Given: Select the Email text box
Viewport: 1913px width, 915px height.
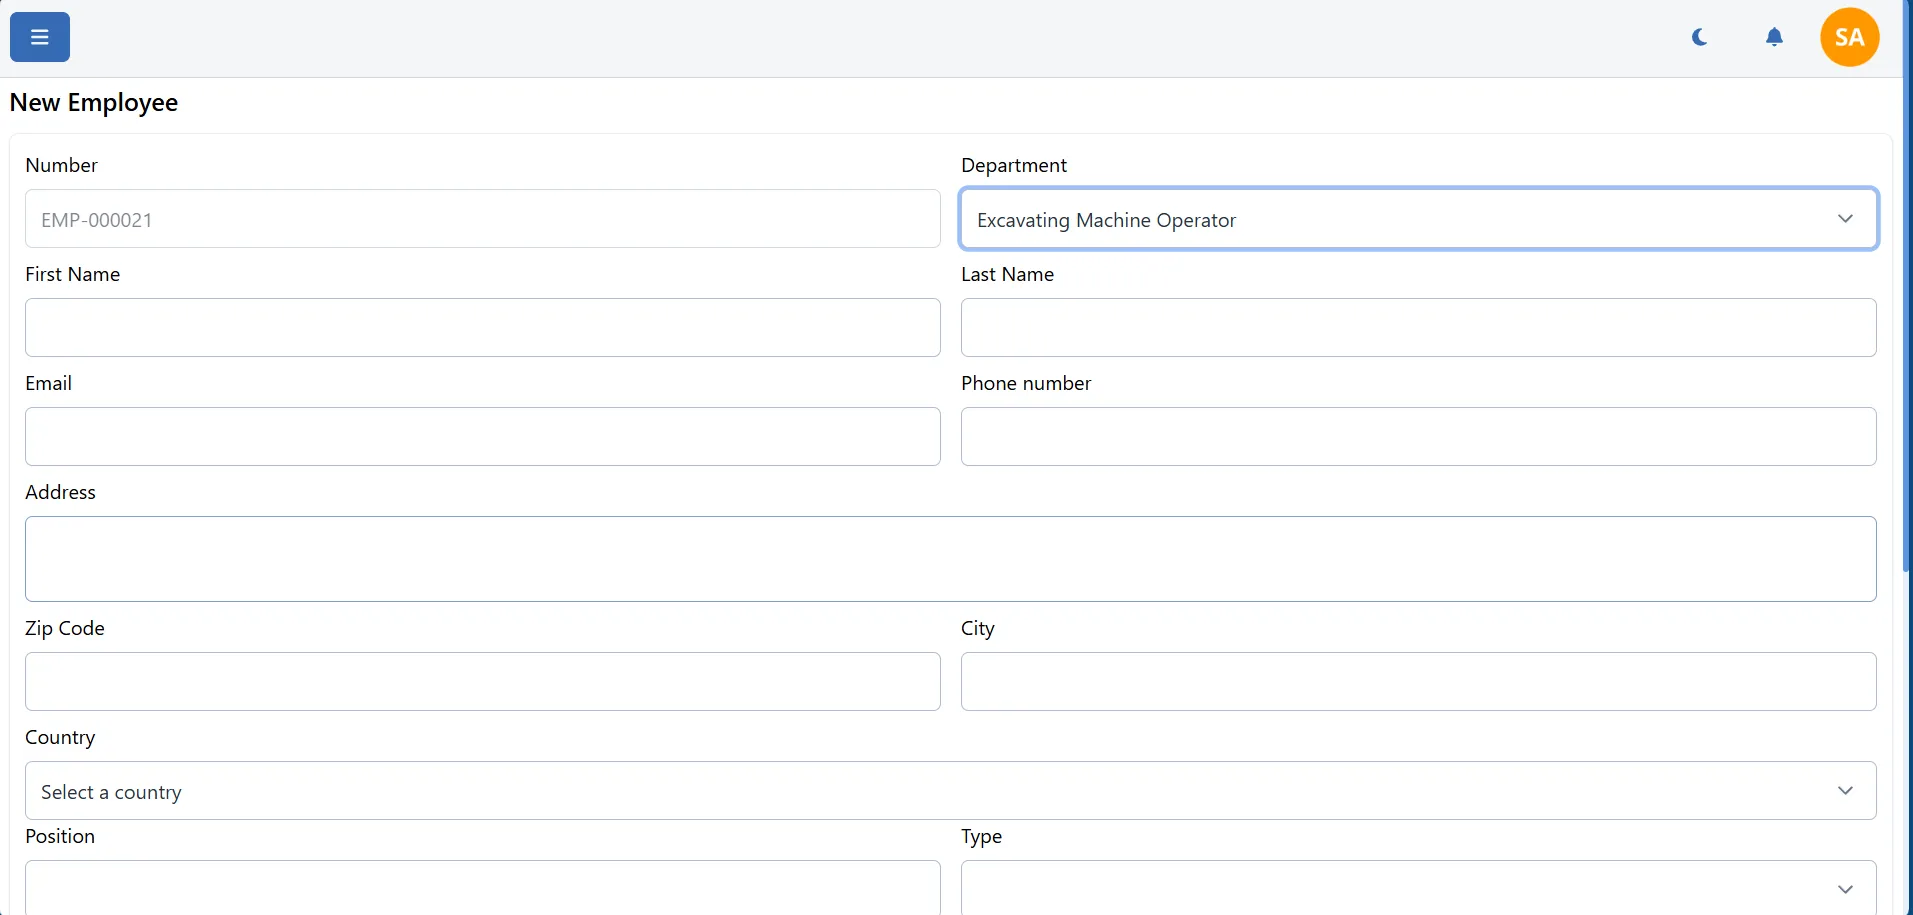Looking at the screenshot, I should pyautogui.click(x=482, y=436).
